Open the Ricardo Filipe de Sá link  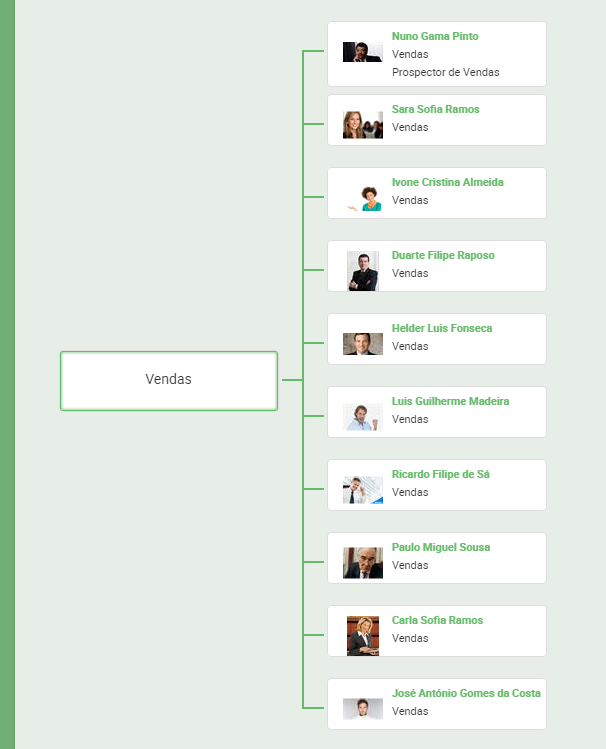440,474
